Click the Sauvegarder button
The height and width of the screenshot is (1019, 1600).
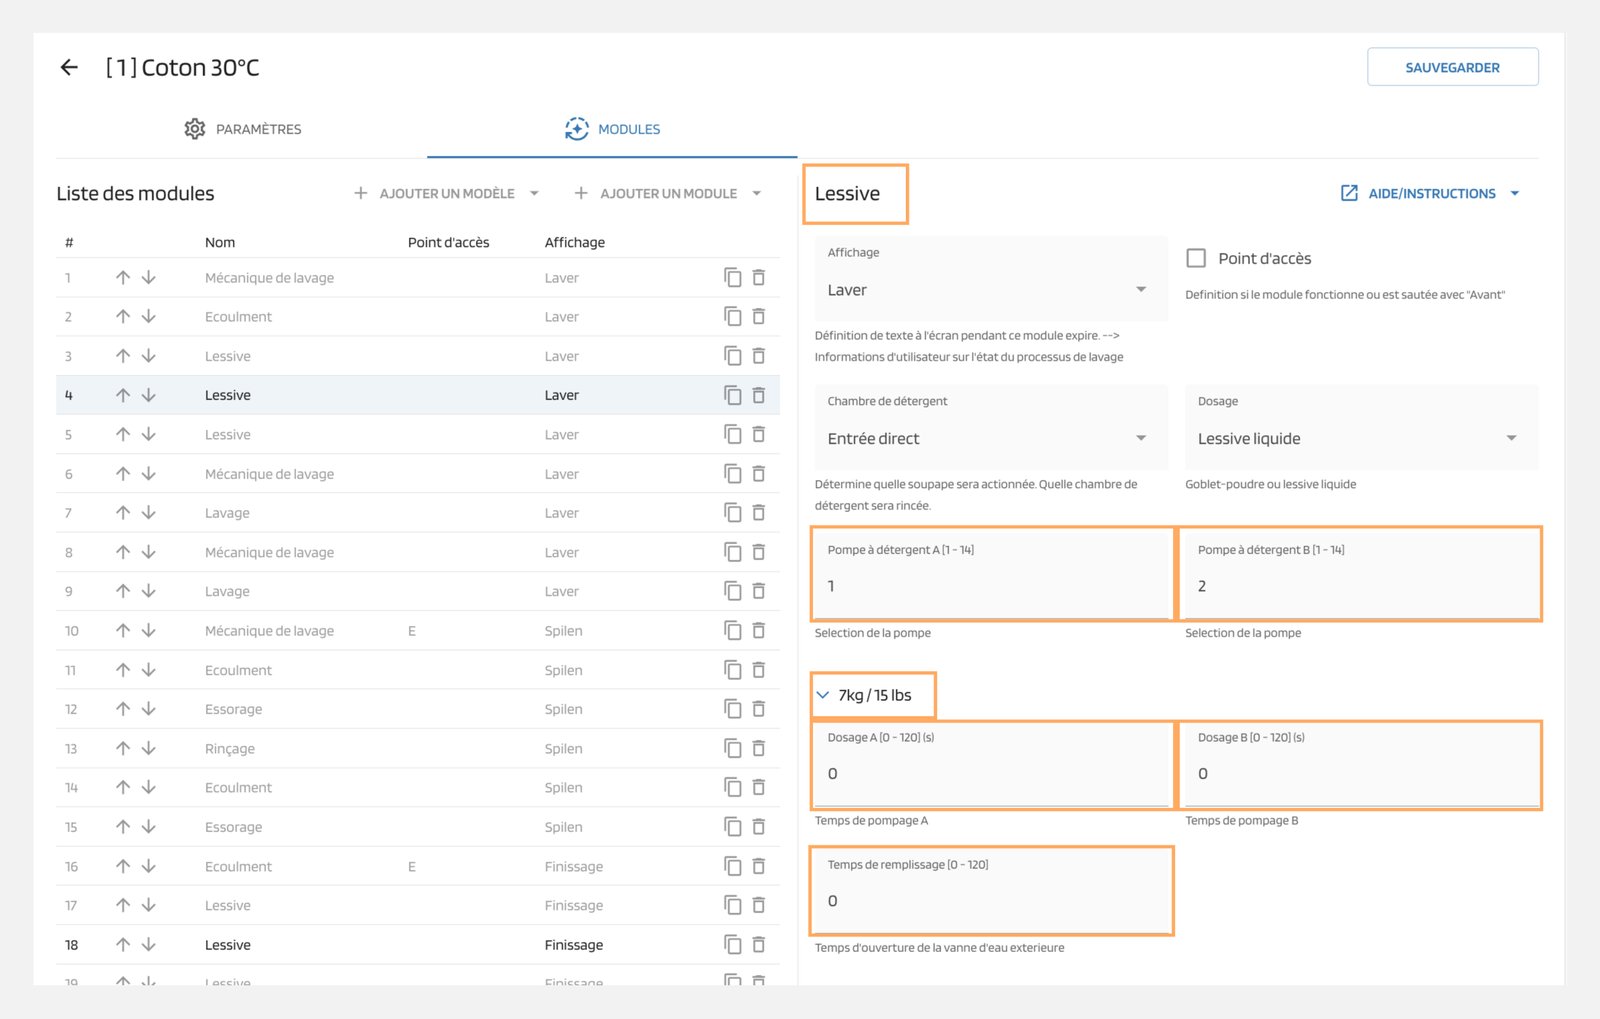(1452, 67)
